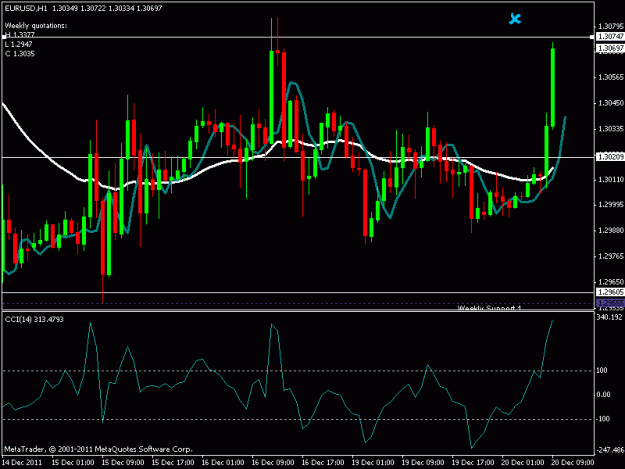
Task: Click the current price label 1.30697
Action: 611,48
